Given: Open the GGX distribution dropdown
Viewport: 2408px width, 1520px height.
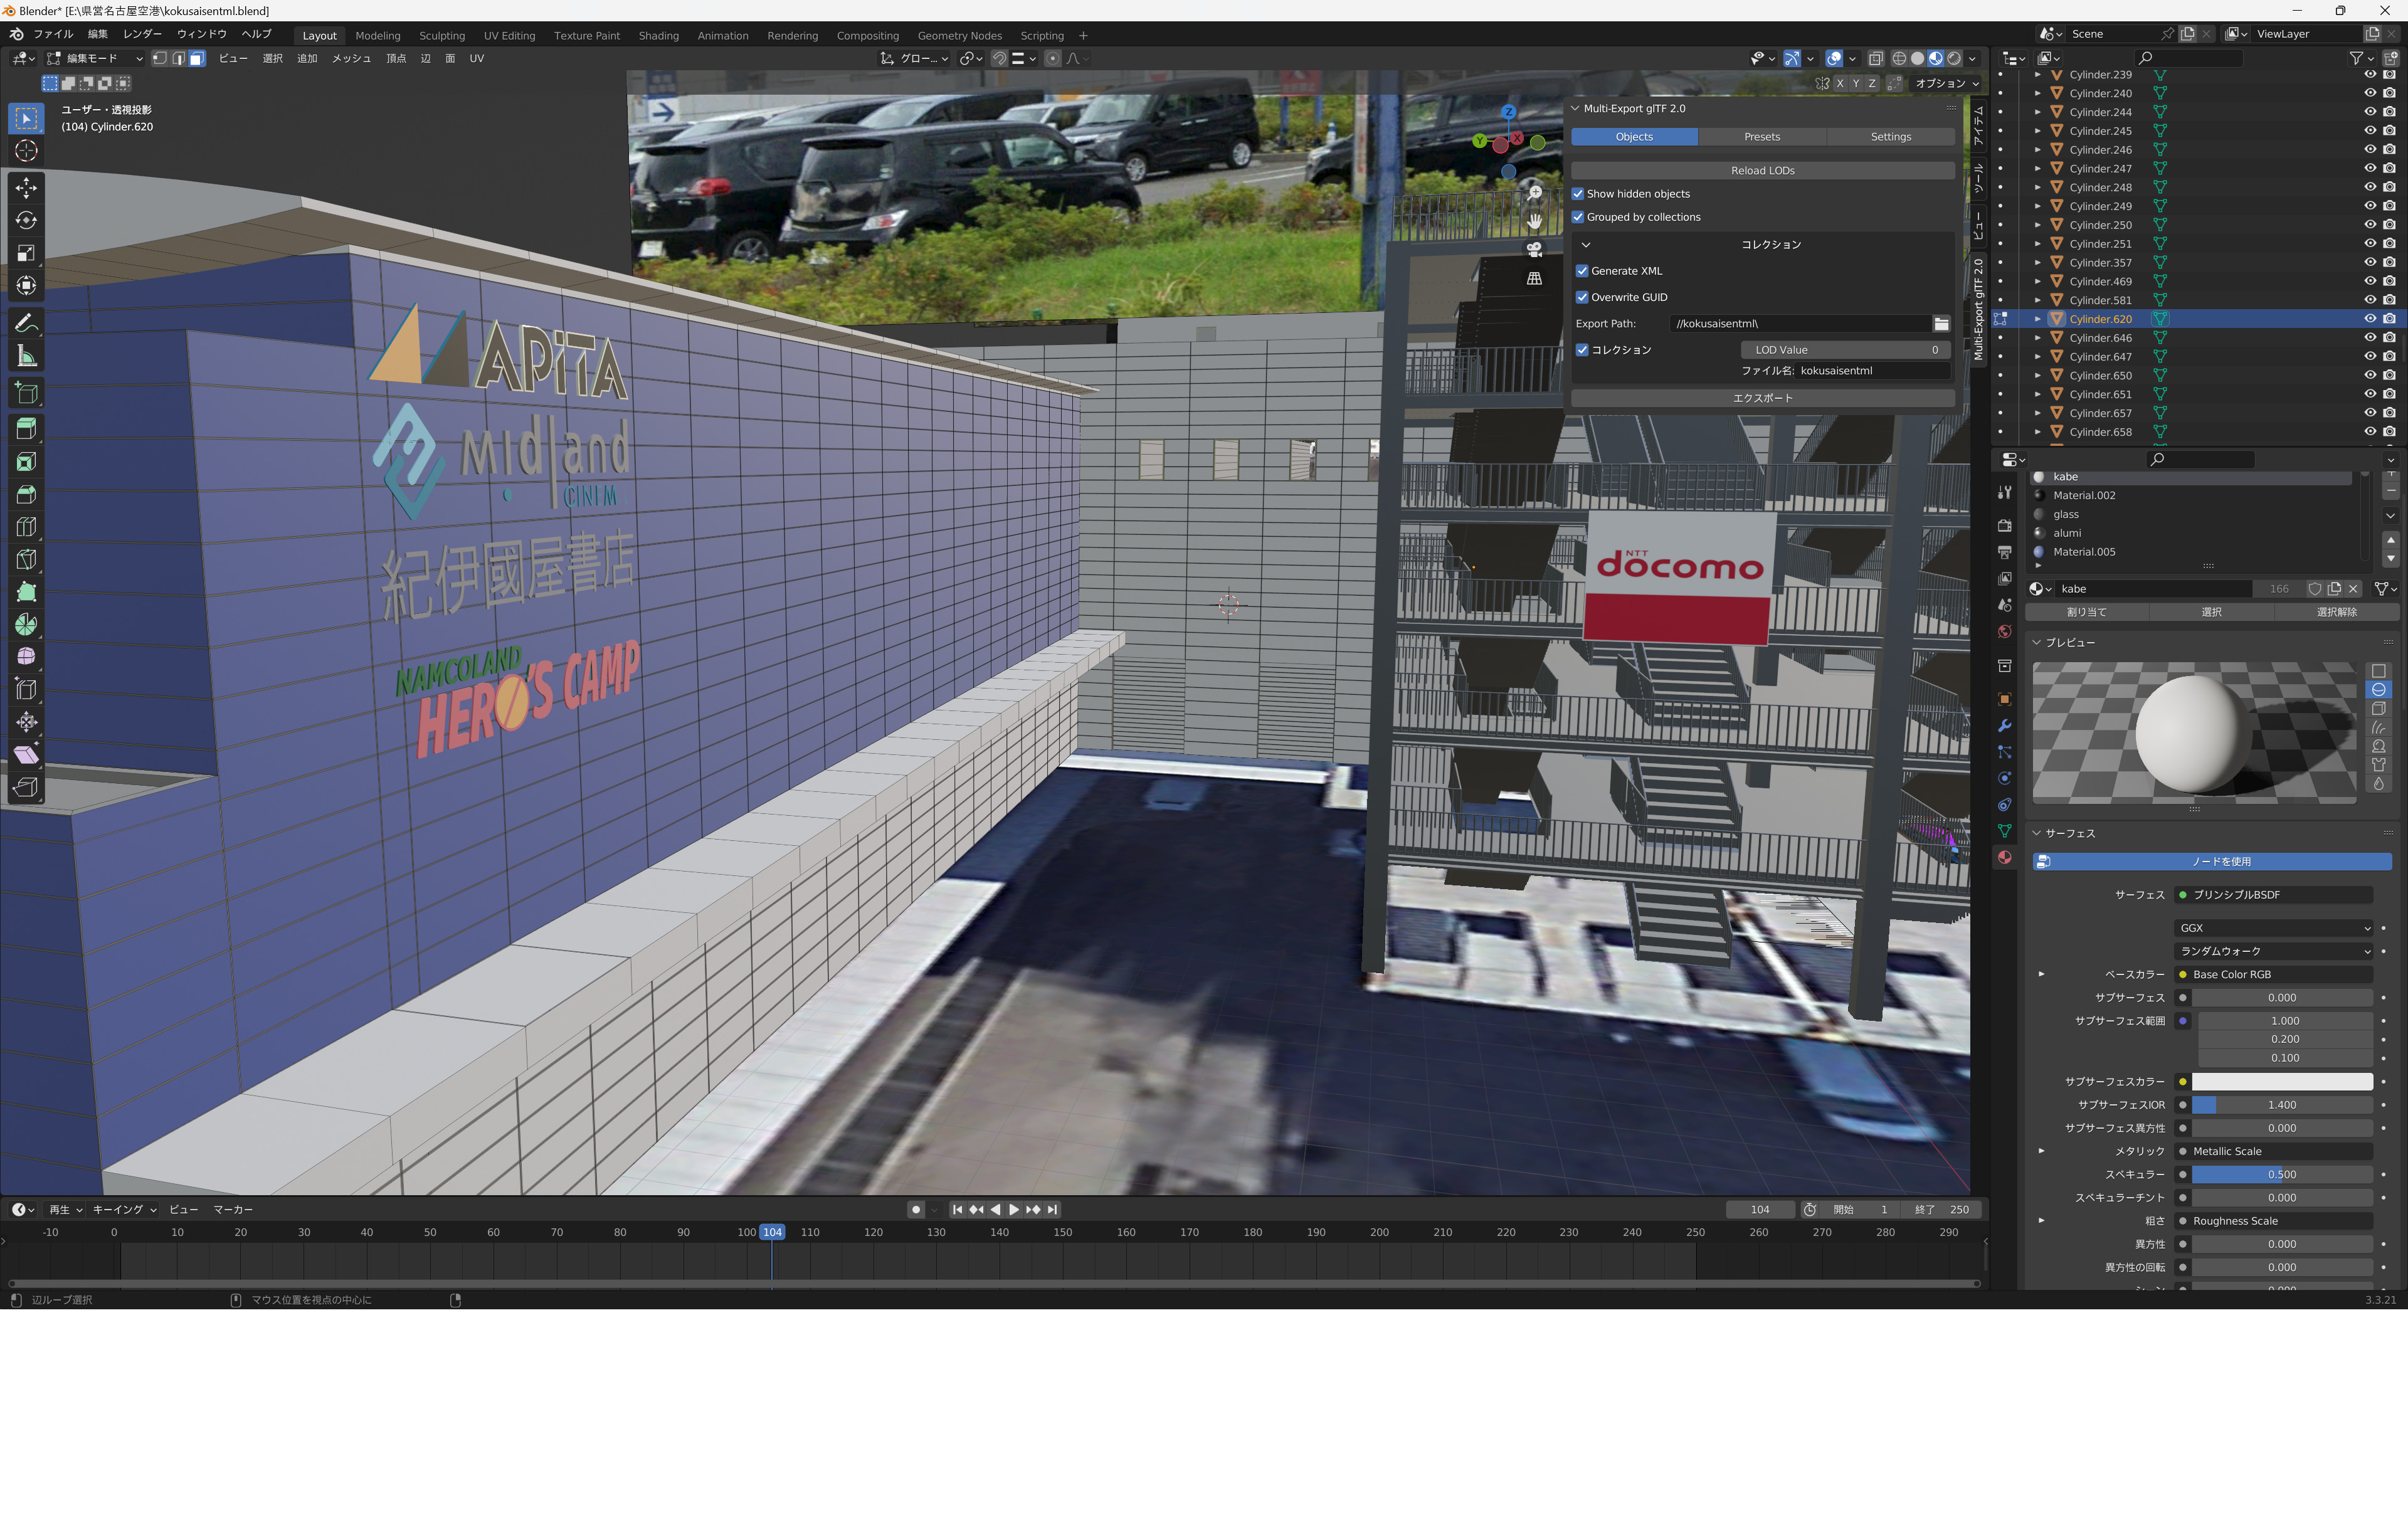Looking at the screenshot, I should click(2273, 928).
